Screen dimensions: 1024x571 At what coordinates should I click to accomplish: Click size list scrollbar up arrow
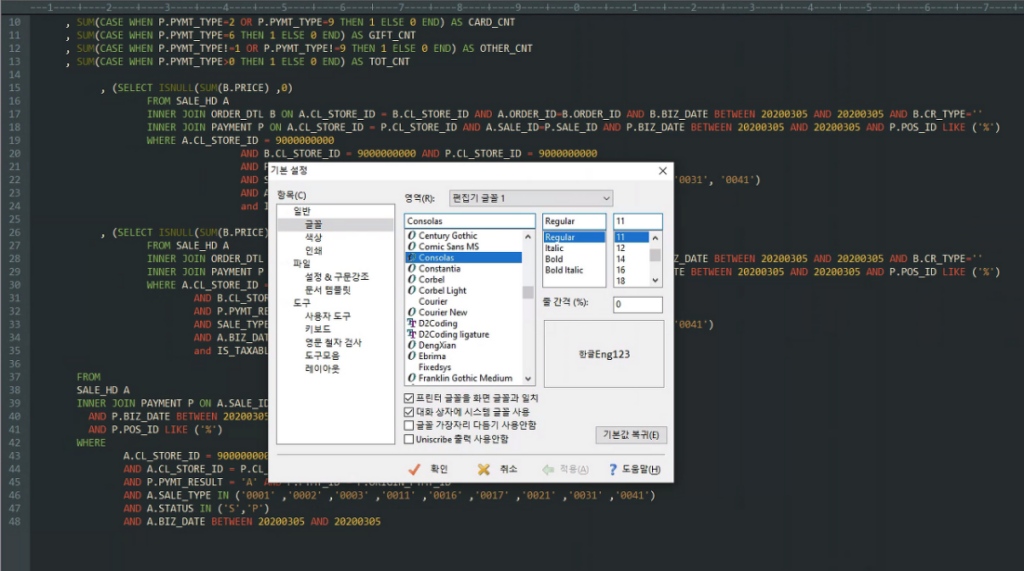coord(656,238)
